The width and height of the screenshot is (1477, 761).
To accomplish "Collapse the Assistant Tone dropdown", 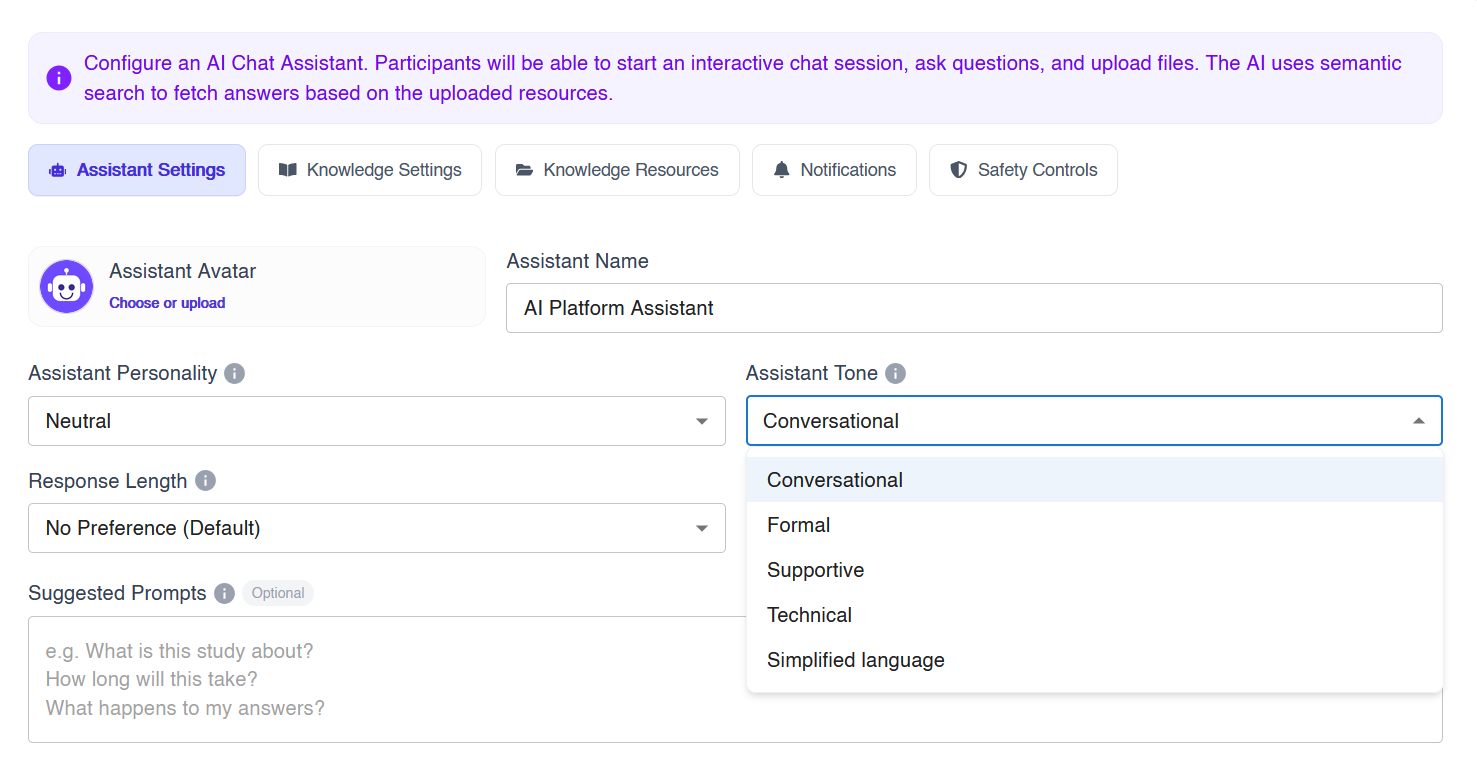I will click(1094, 421).
